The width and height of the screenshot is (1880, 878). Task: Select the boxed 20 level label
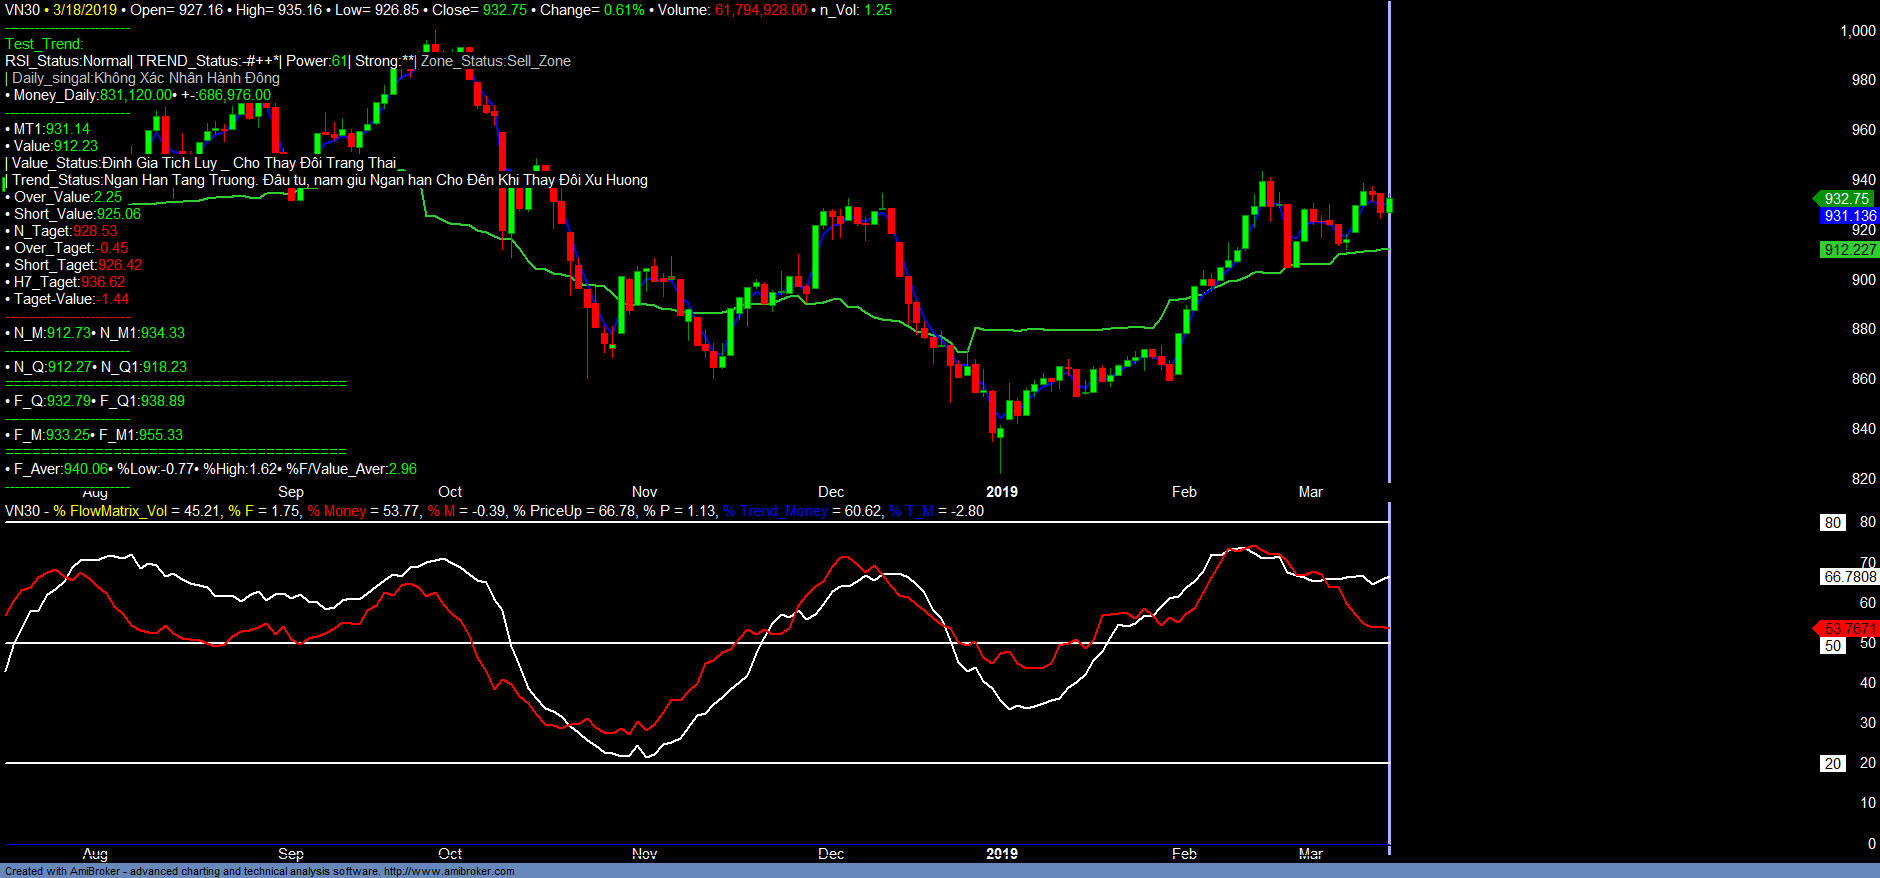[x=1832, y=764]
